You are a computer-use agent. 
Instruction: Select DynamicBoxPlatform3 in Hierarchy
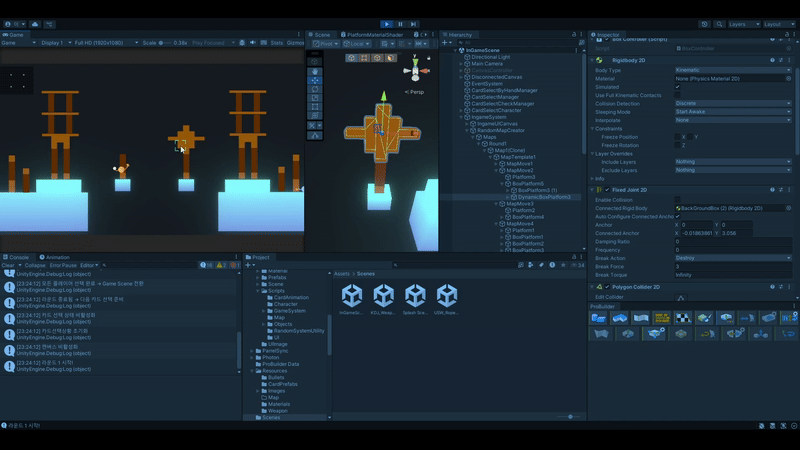tap(544, 197)
